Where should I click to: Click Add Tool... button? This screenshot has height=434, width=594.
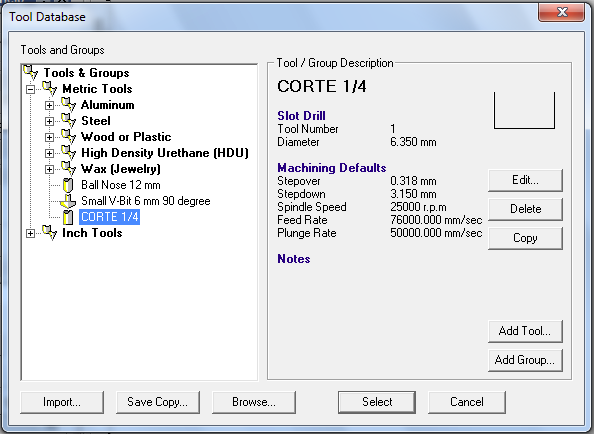525,331
